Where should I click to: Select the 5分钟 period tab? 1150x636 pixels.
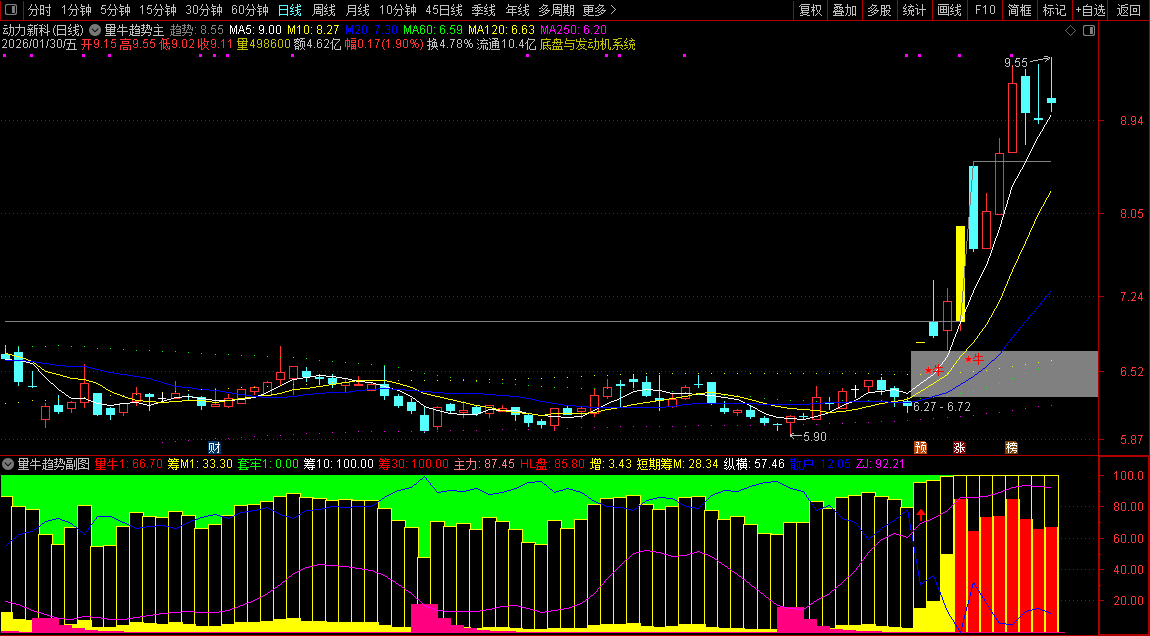click(115, 10)
